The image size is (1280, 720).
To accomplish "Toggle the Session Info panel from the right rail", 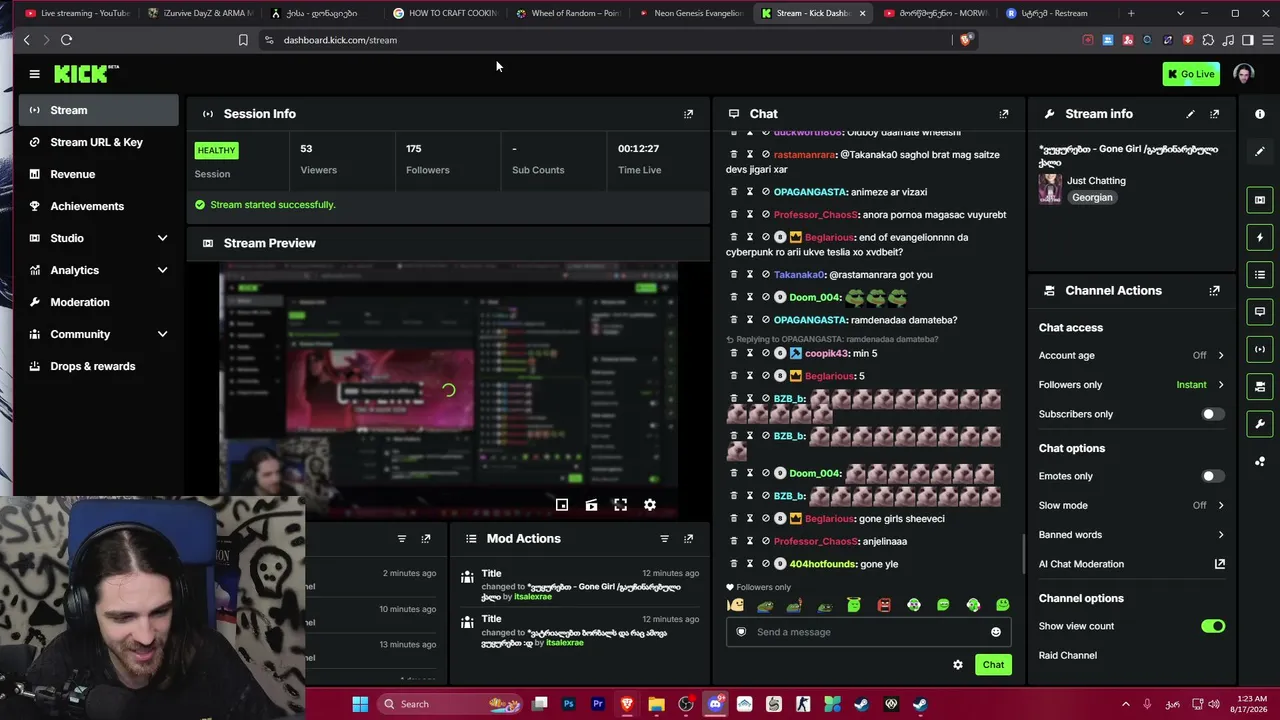I will point(1260,349).
